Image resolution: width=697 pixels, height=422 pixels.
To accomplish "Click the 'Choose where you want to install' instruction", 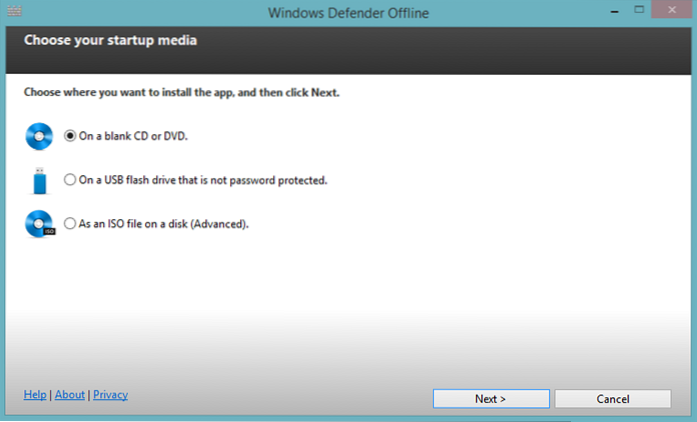I will (x=181, y=92).
